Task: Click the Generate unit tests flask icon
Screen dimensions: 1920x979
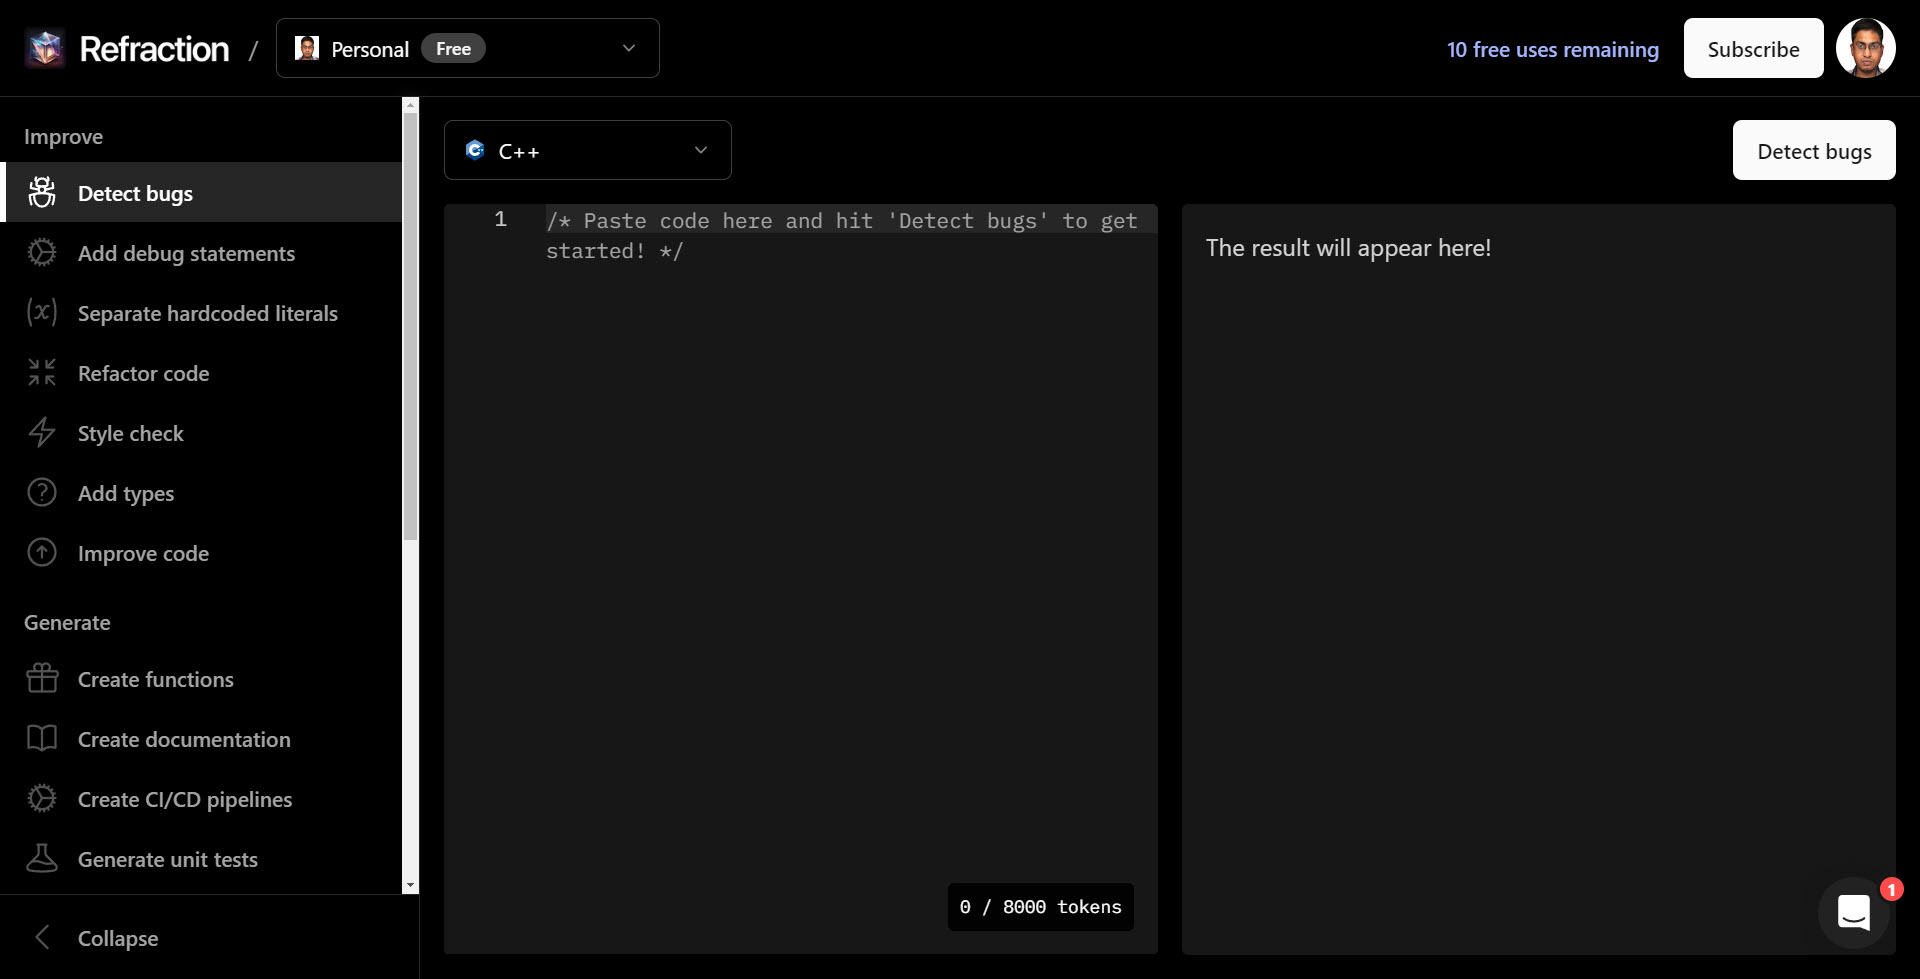Action: coord(42,859)
